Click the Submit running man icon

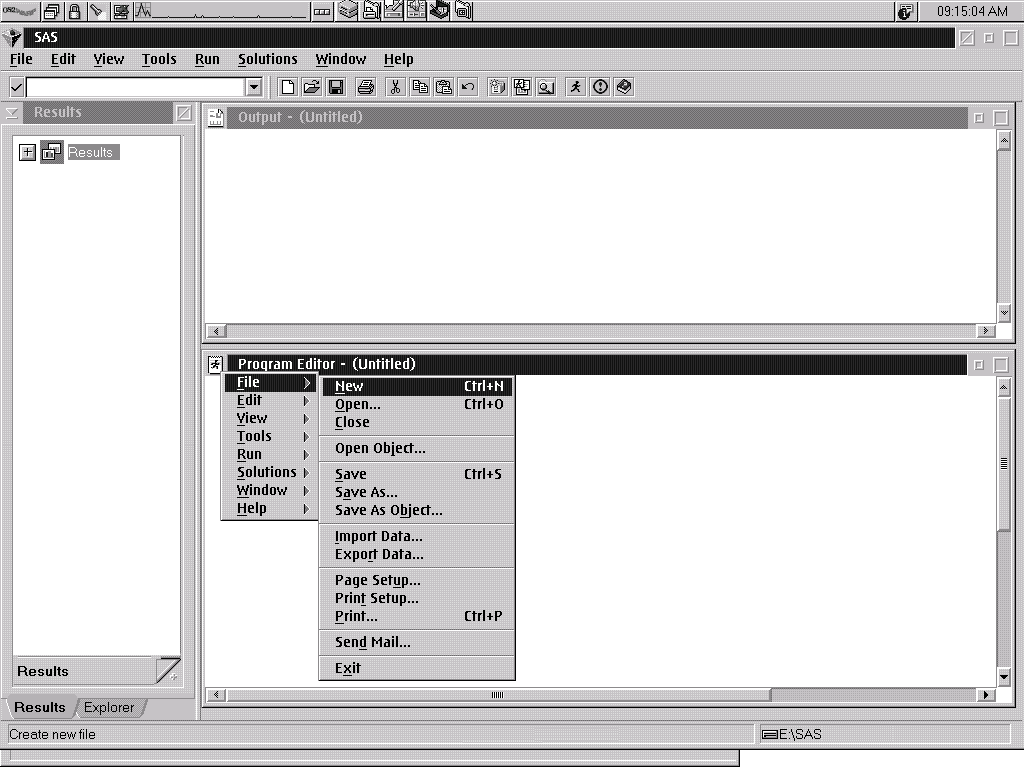575,87
